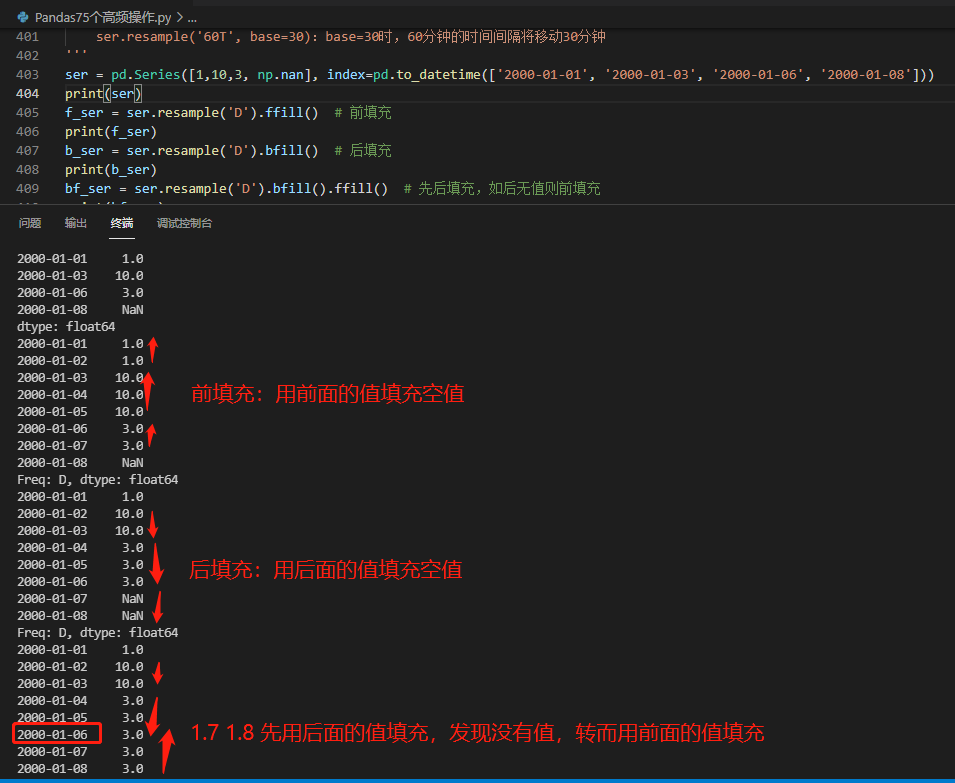Image resolution: width=955 pixels, height=783 pixels.
Task: Click first 'Freq: D, dtype: float64' terminal line
Action: (97, 480)
